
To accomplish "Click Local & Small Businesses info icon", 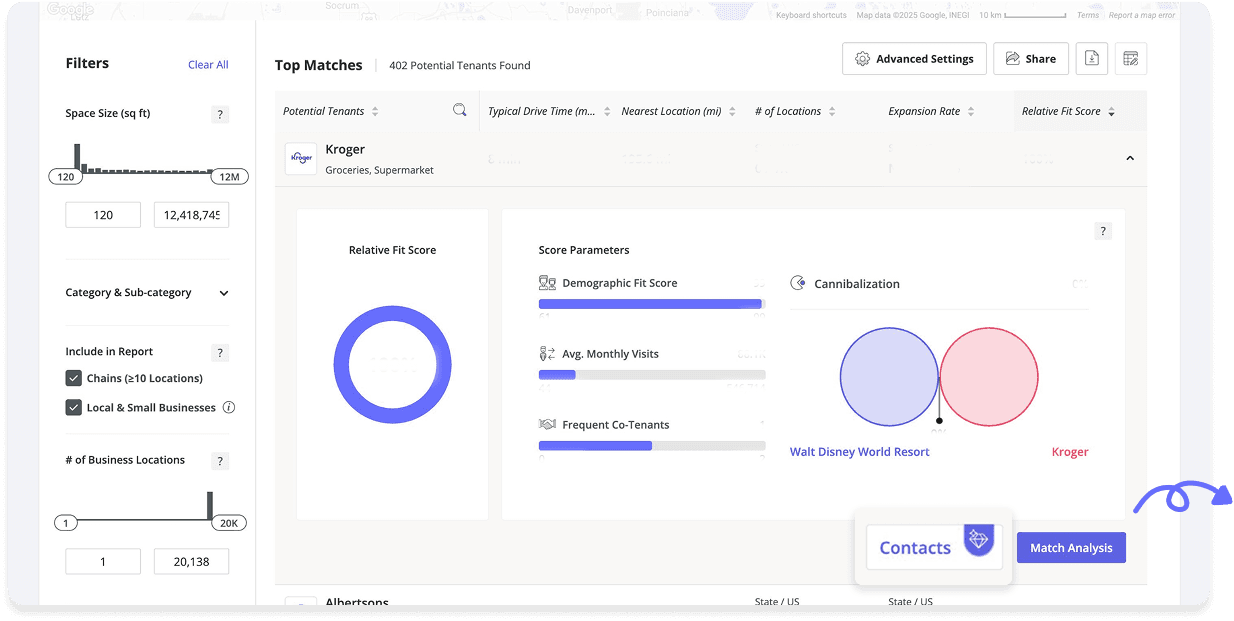I will (229, 407).
